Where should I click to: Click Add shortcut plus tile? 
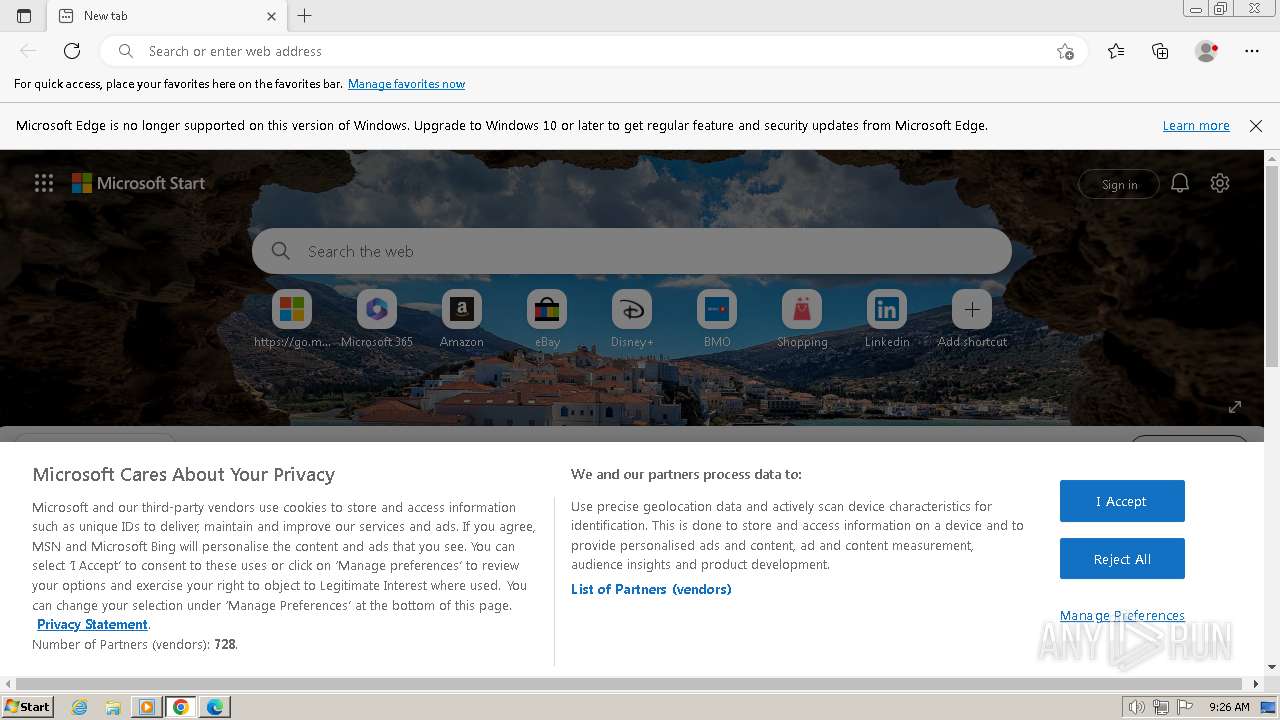click(972, 319)
